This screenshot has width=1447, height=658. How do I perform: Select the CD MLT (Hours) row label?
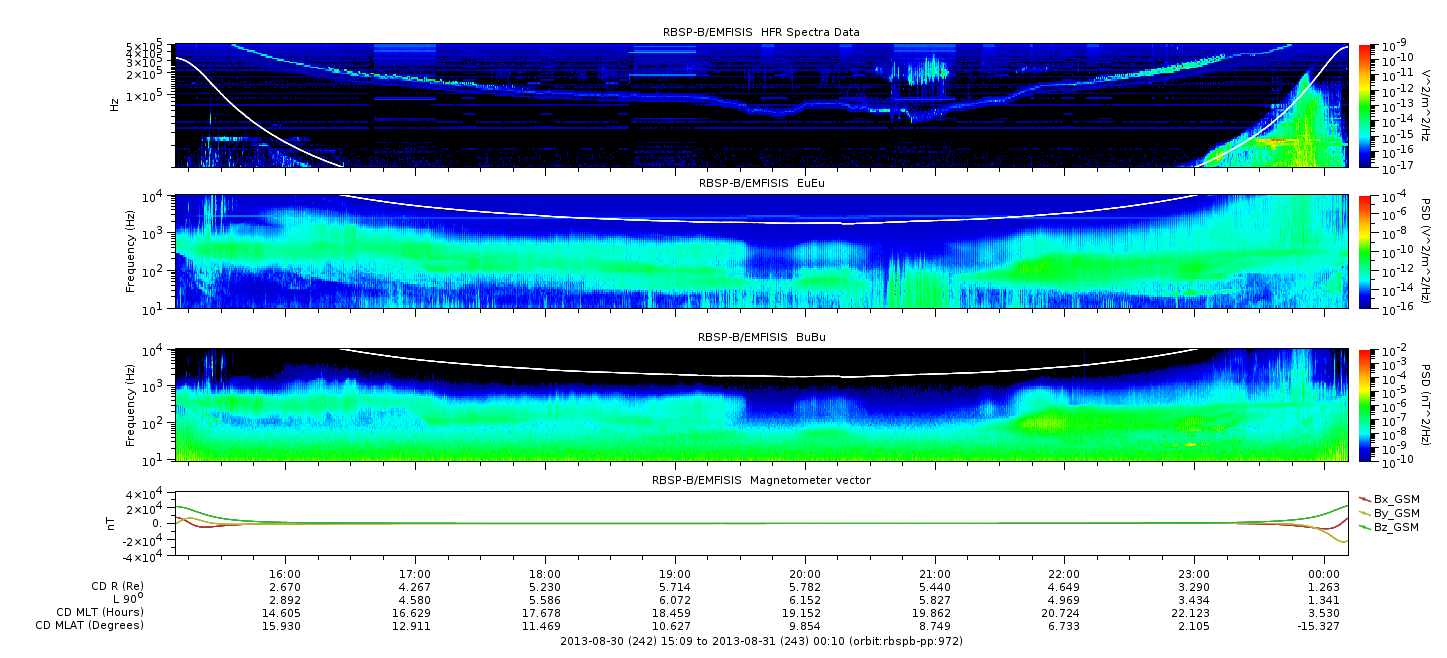(99, 612)
